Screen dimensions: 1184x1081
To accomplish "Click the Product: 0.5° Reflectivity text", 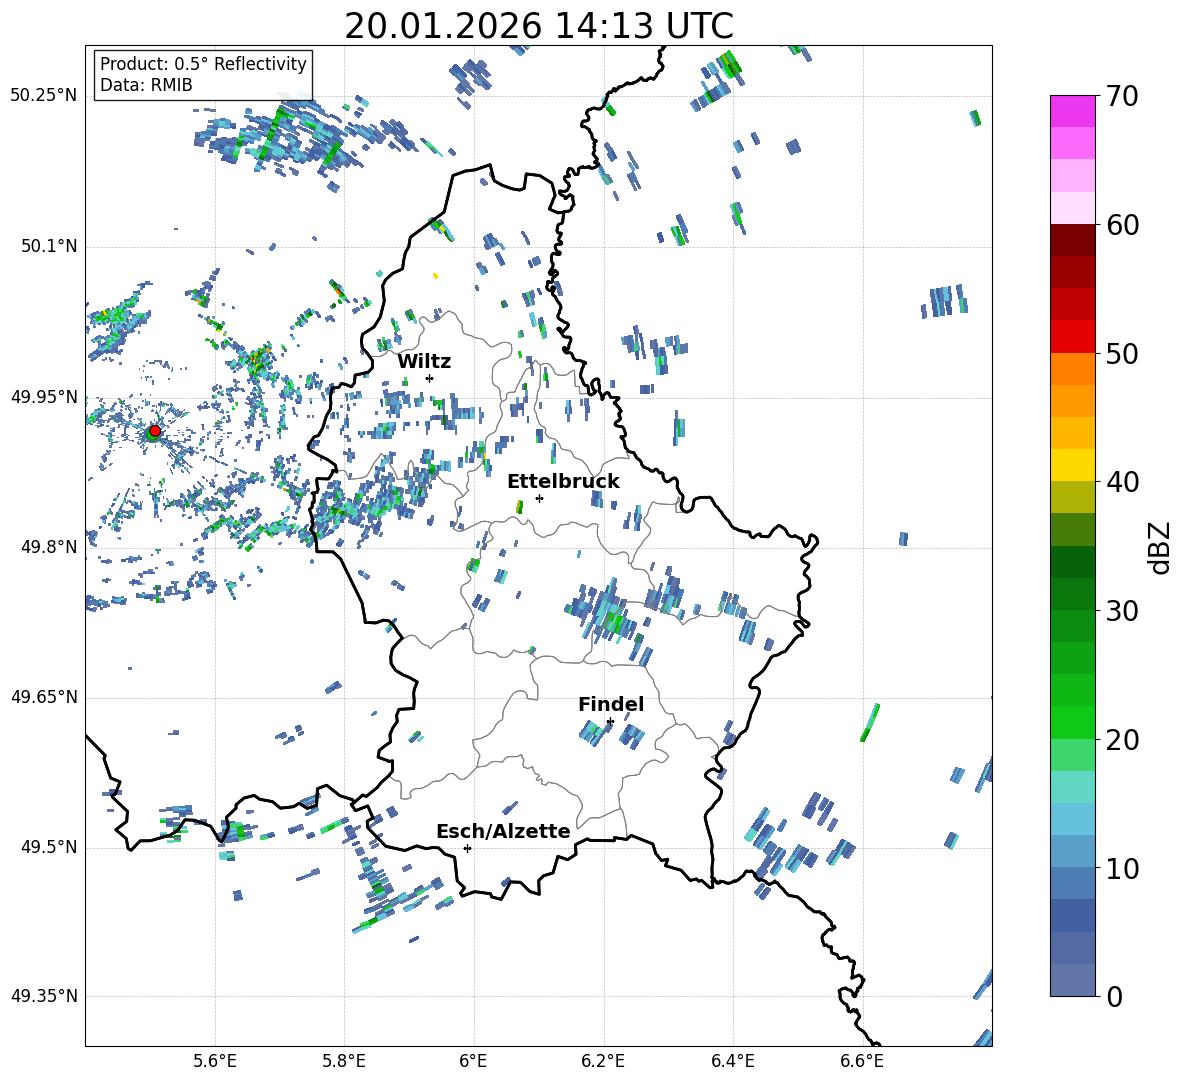I will tap(203, 64).
